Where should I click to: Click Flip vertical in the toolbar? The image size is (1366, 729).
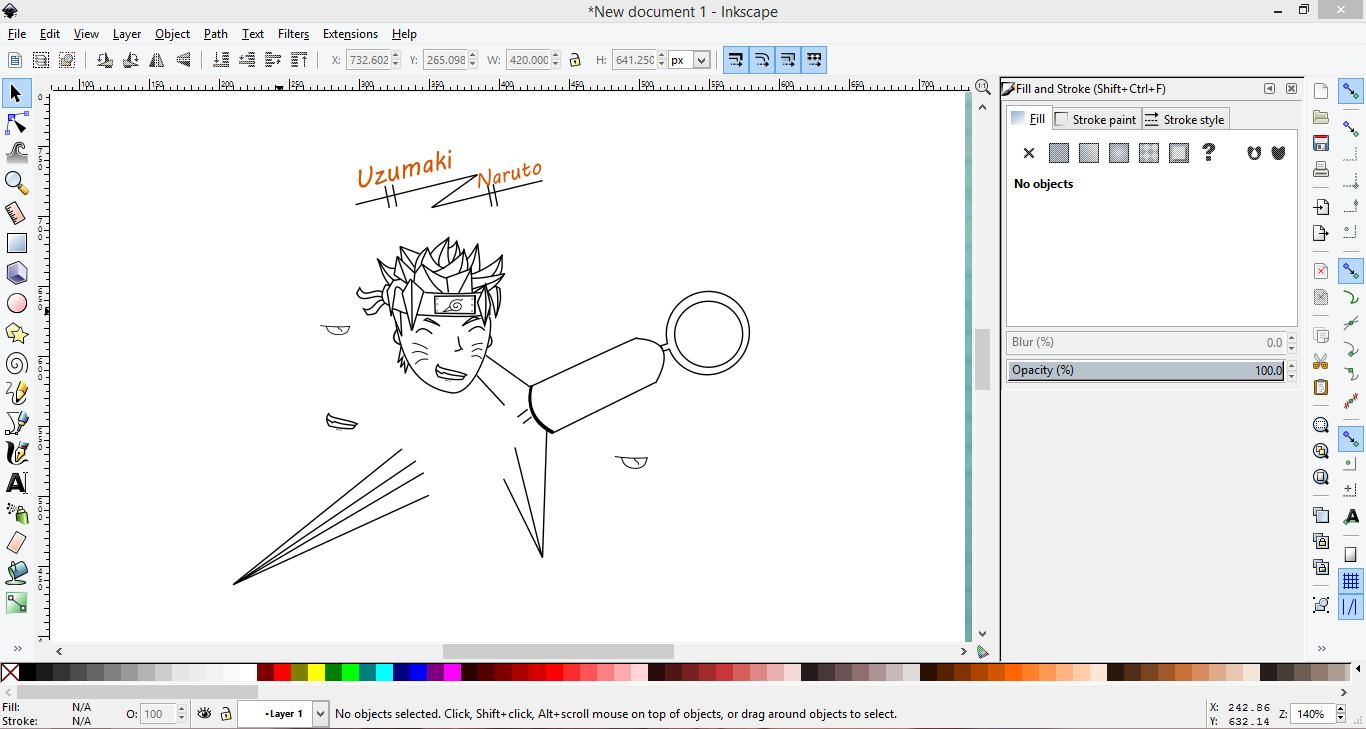[183, 60]
